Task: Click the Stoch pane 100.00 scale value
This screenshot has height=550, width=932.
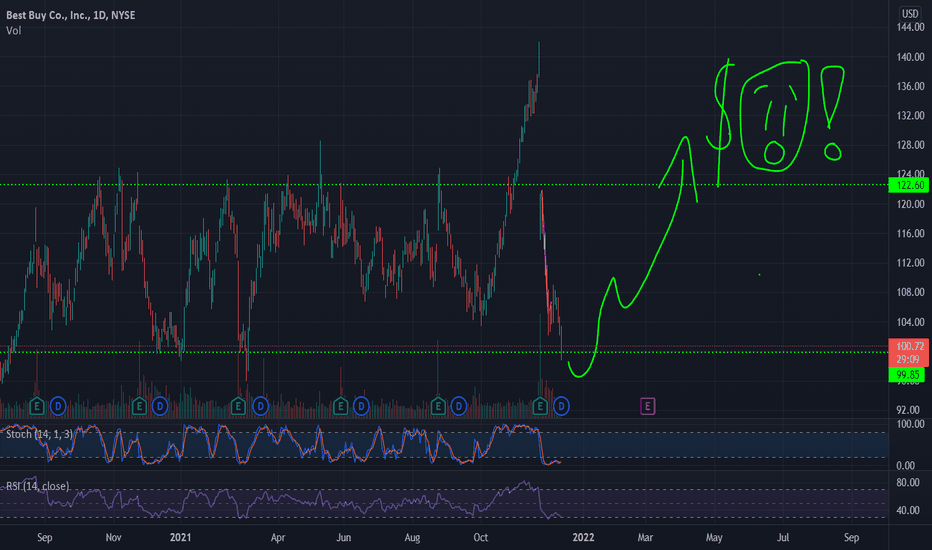Action: [x=910, y=424]
